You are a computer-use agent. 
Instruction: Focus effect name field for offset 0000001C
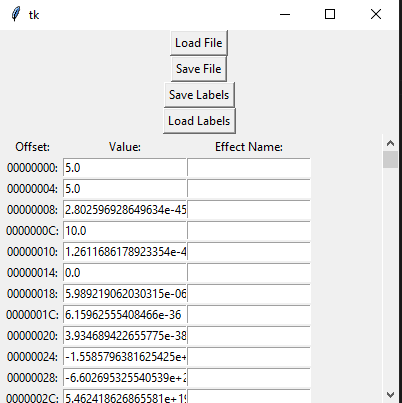pyautogui.click(x=249, y=314)
